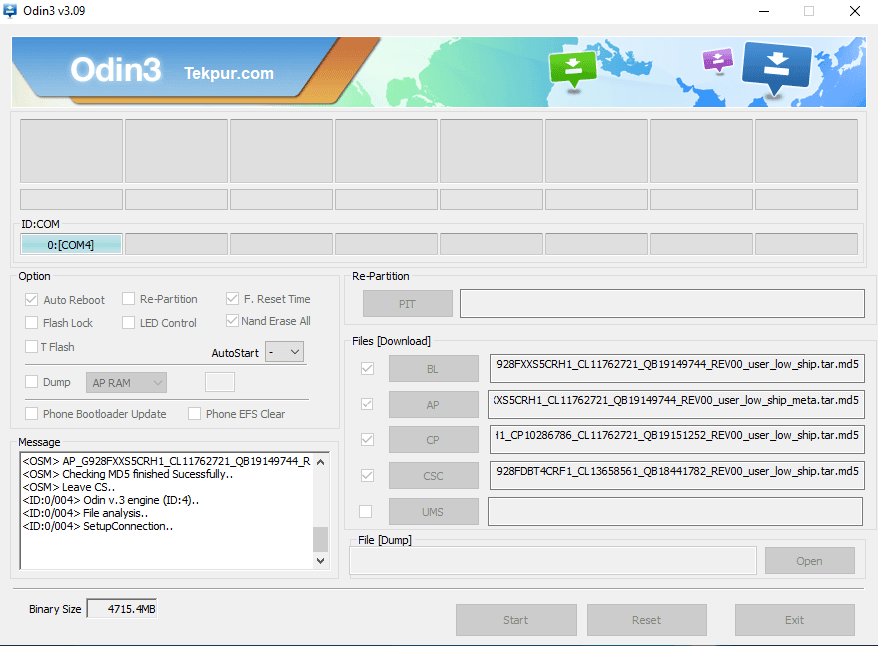
Task: Click the Binary Size value 4715.4MB
Action: pyautogui.click(x=122, y=609)
